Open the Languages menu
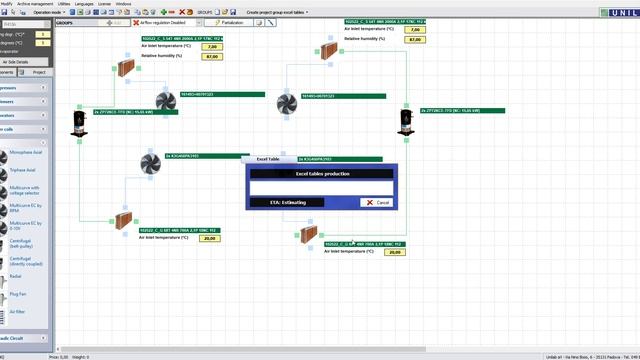Screen dimensions: 640x360 click(x=84, y=4)
